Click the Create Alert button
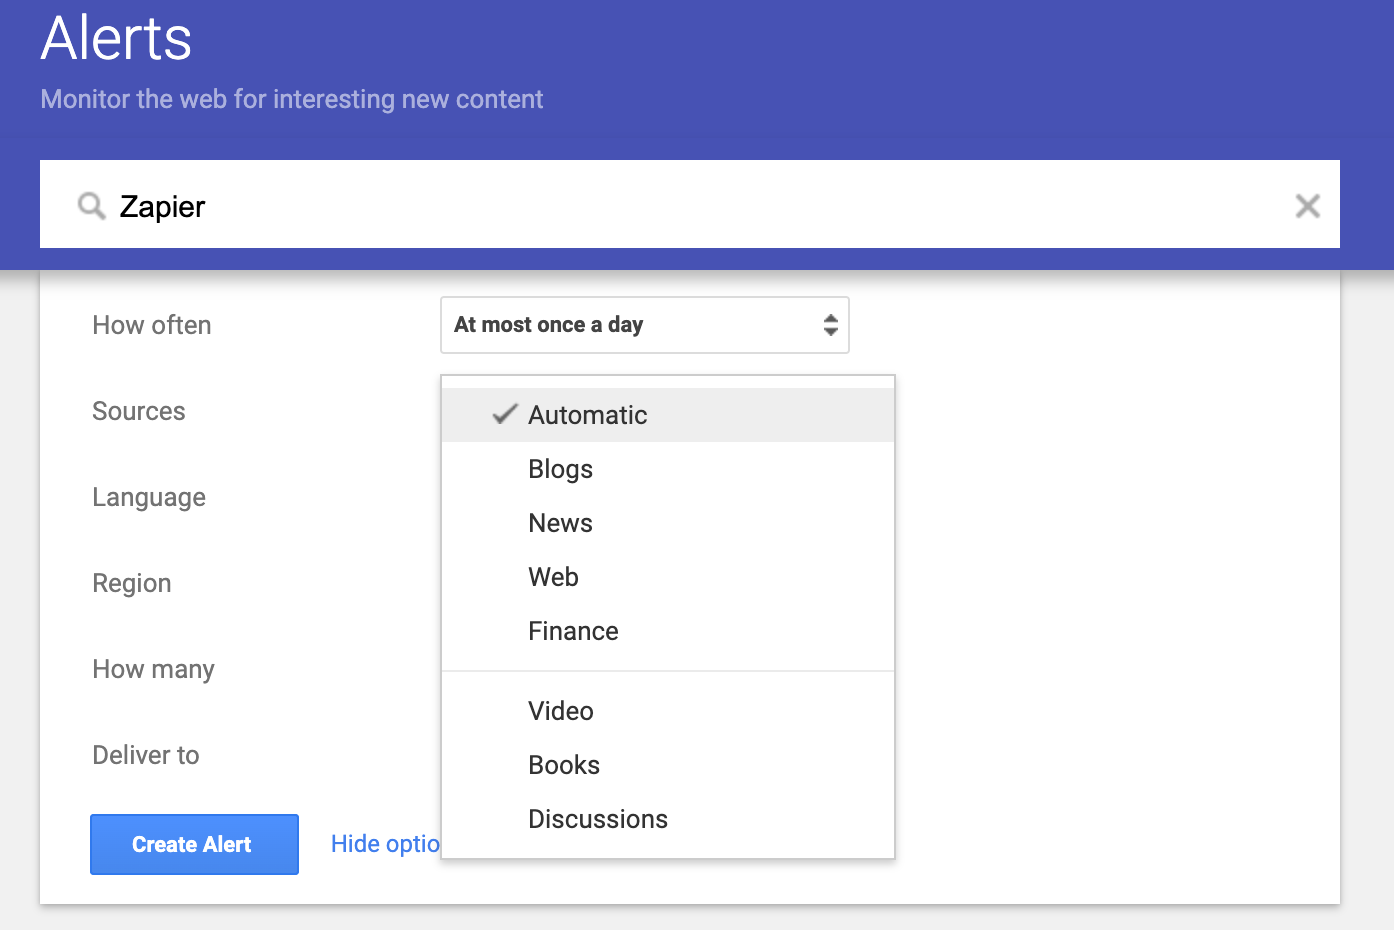Viewport: 1394px width, 930px height. pos(194,844)
